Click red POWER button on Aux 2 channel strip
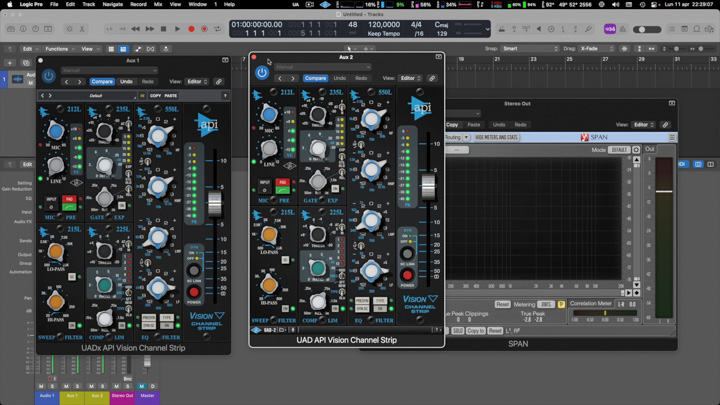720x405 pixels. [x=407, y=275]
